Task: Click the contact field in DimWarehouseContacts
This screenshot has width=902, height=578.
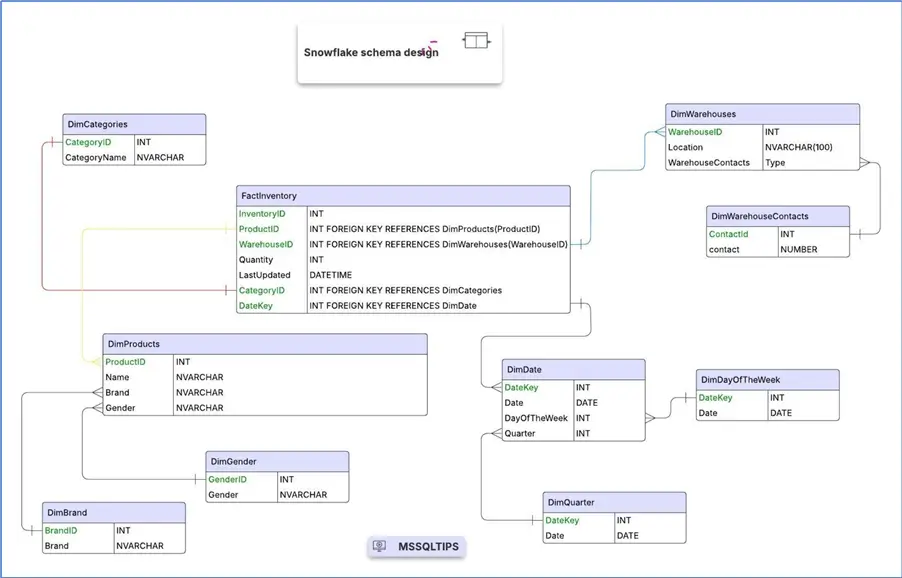Action: point(724,250)
